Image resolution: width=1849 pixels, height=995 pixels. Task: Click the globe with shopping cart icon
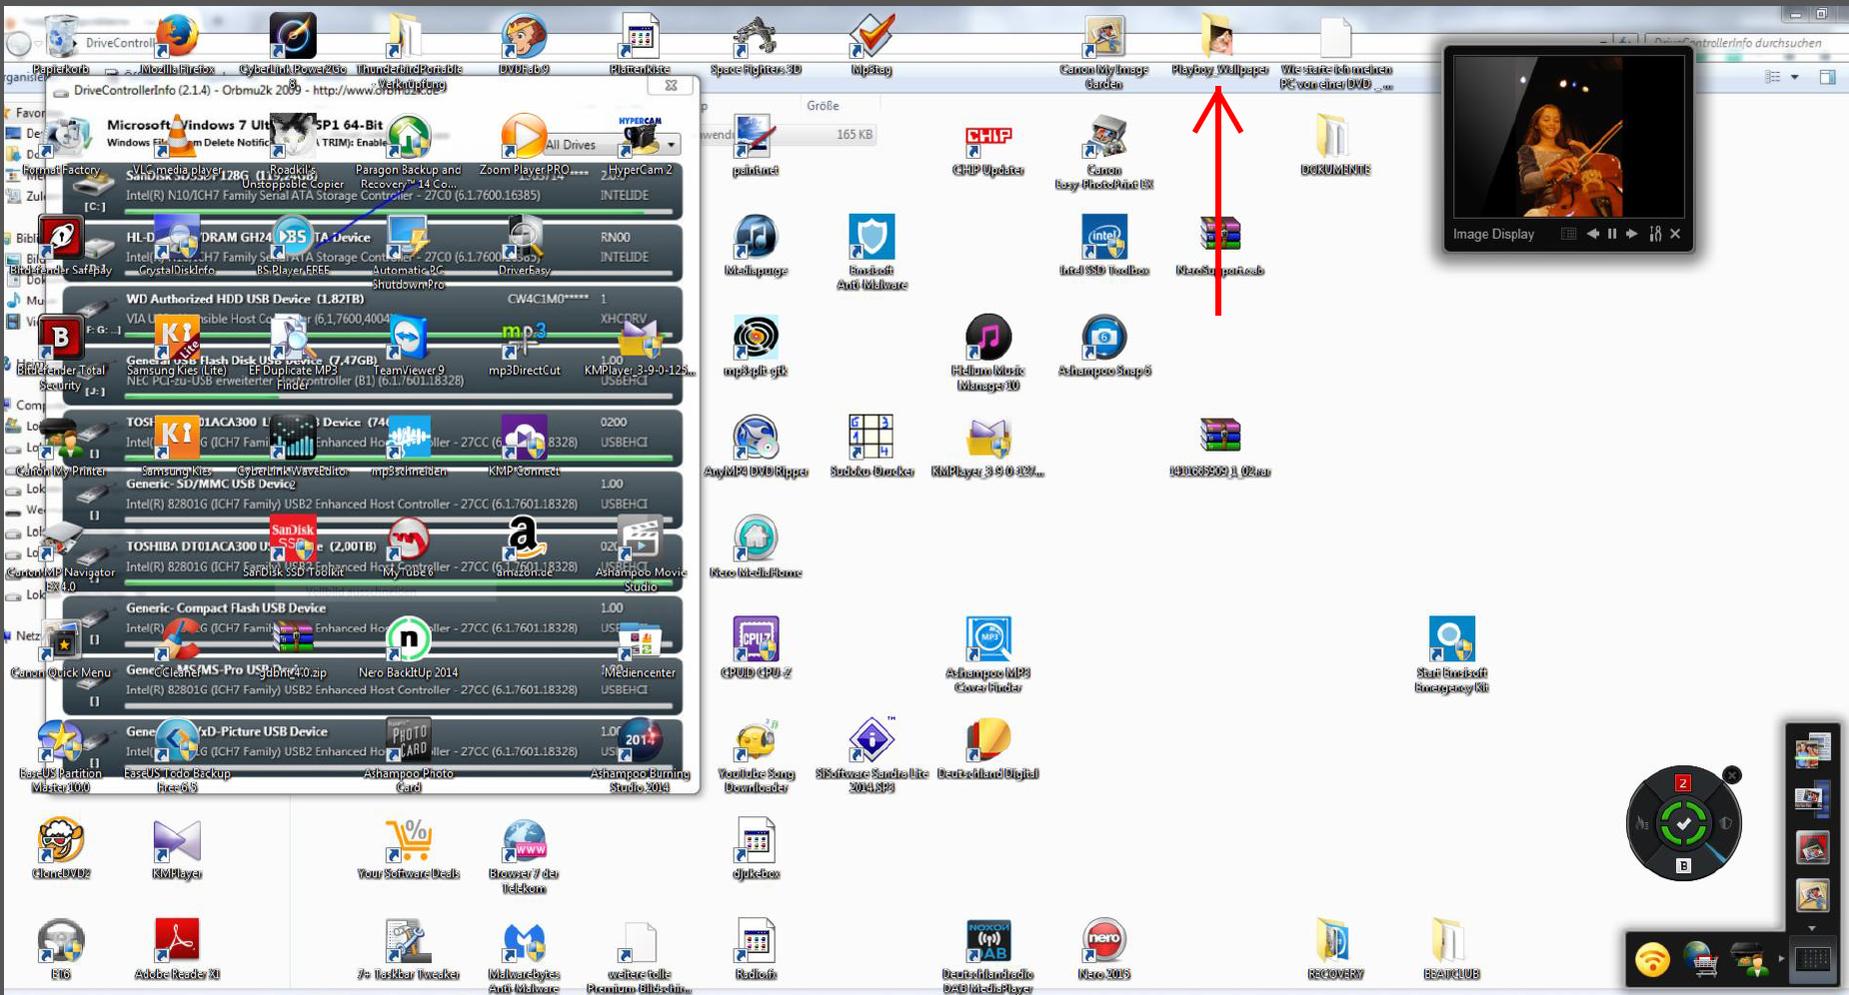[x=1701, y=961]
